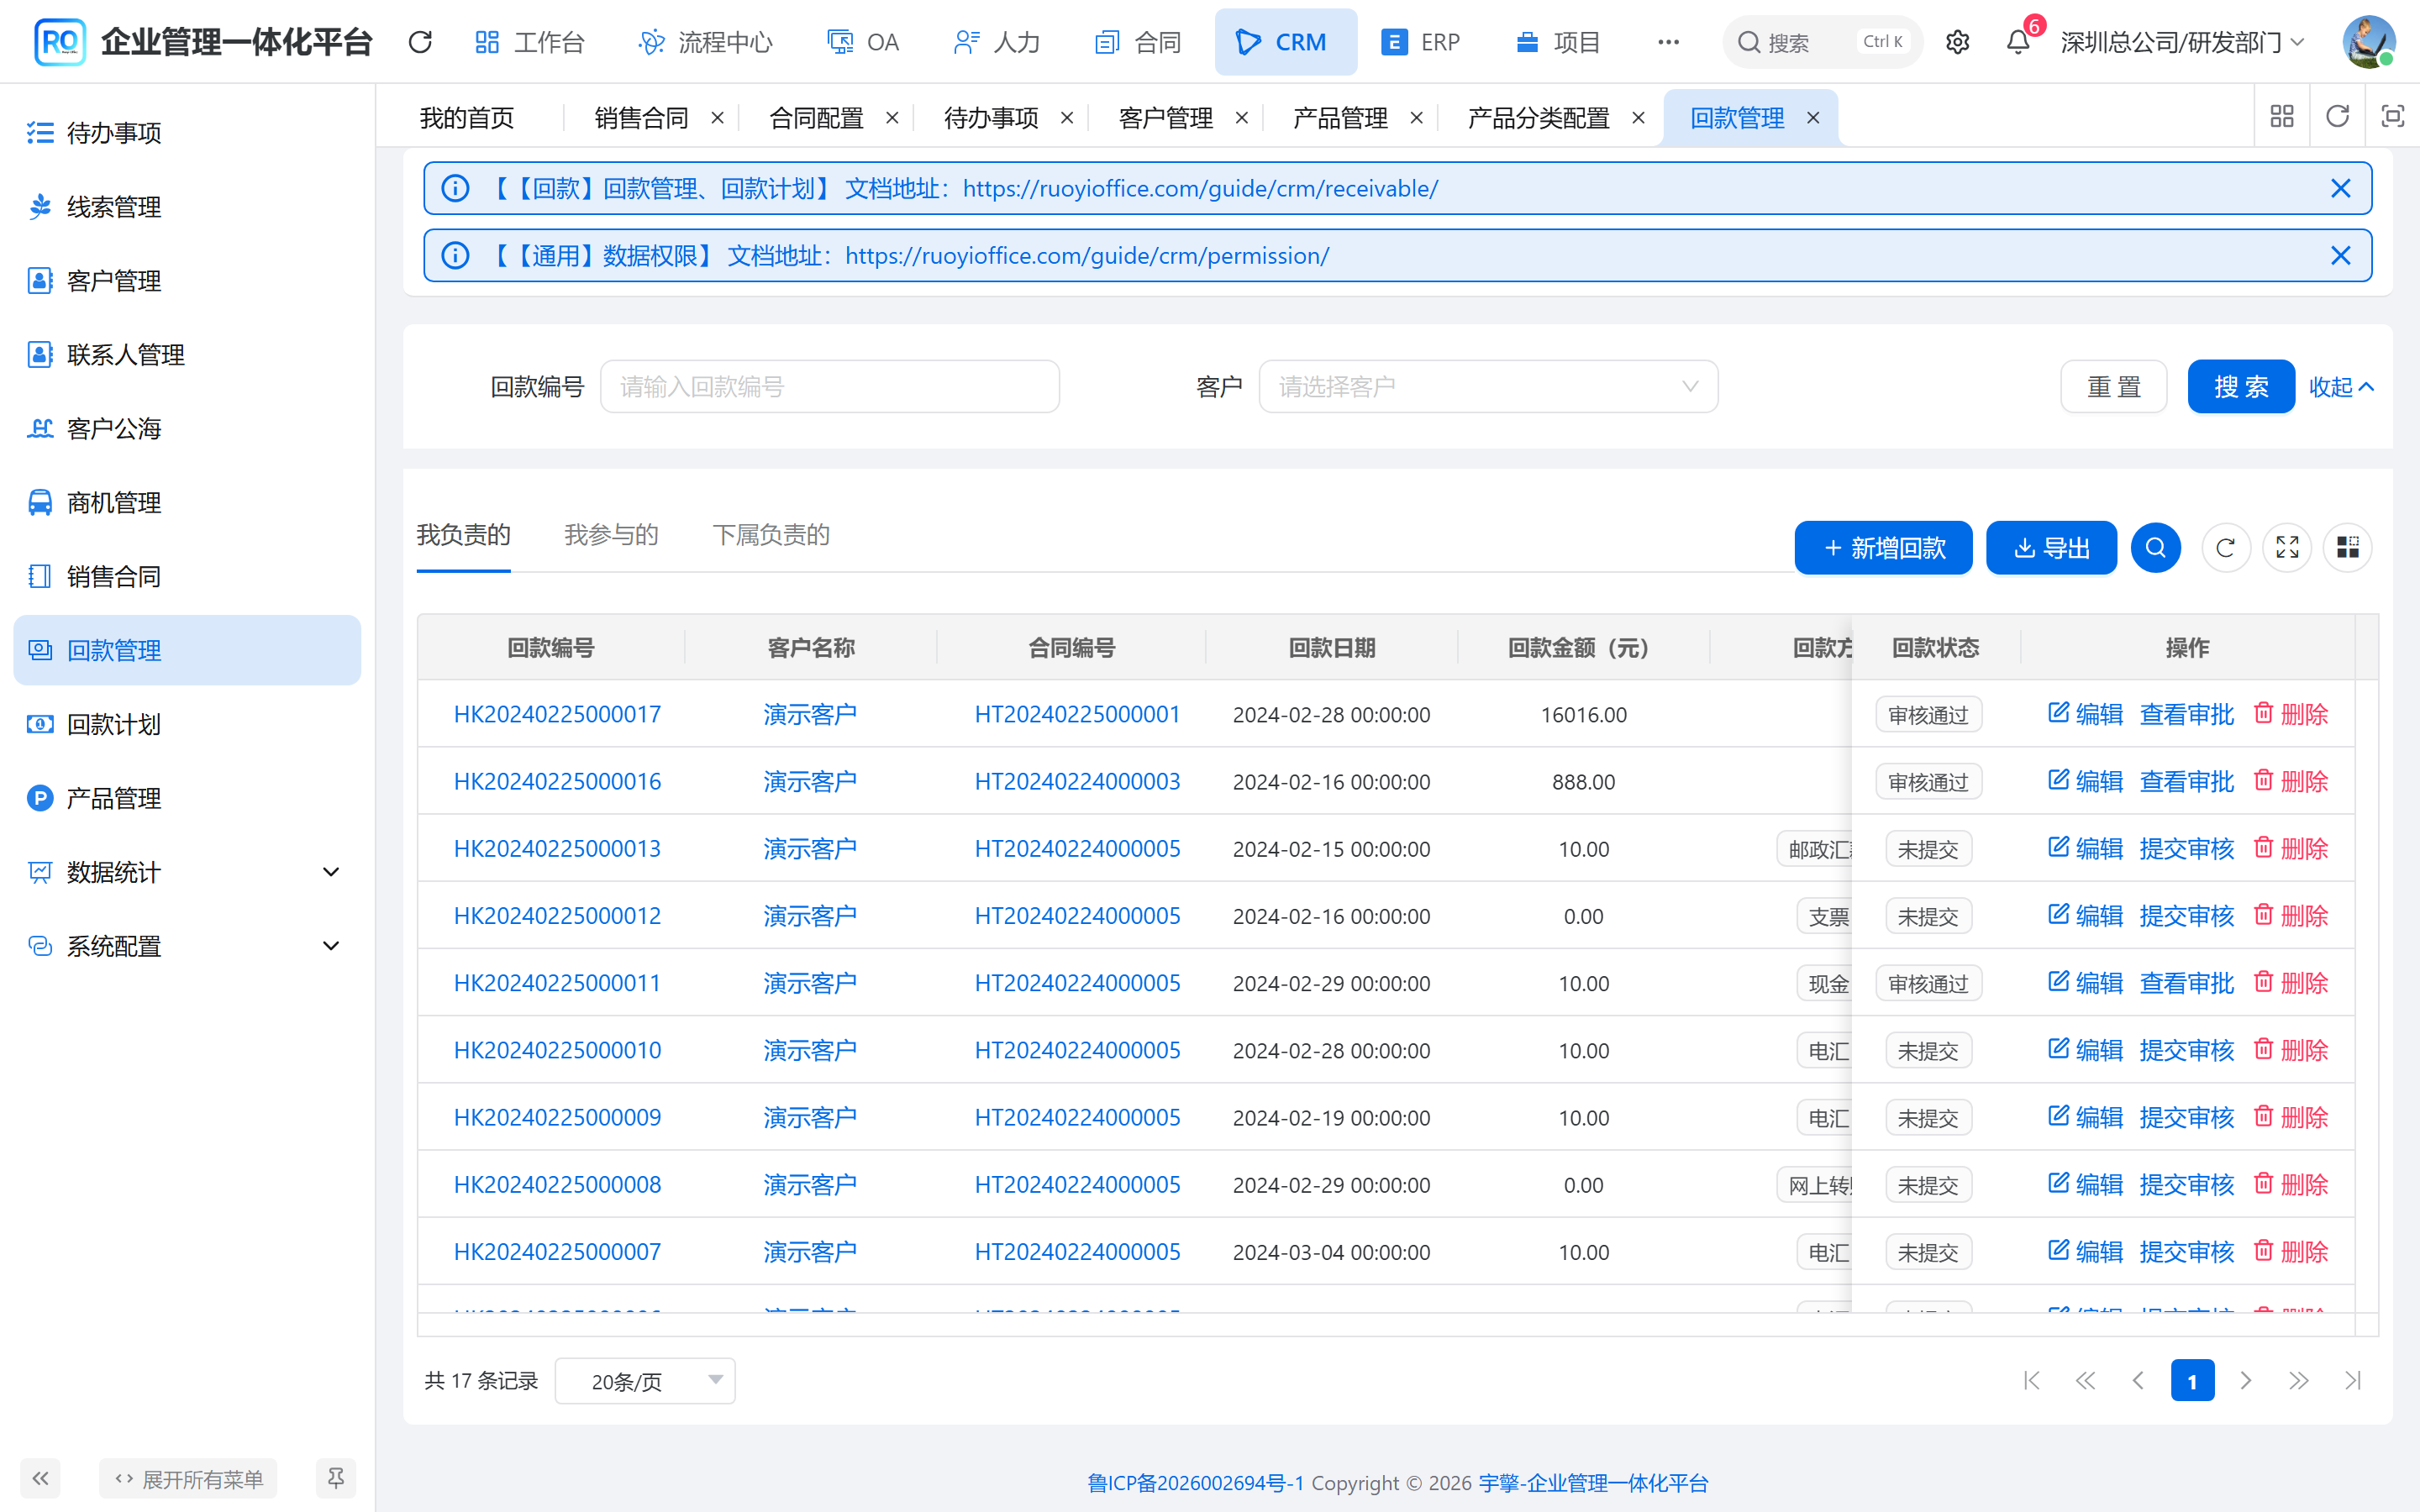Open the ERP top menu

click(1421, 42)
